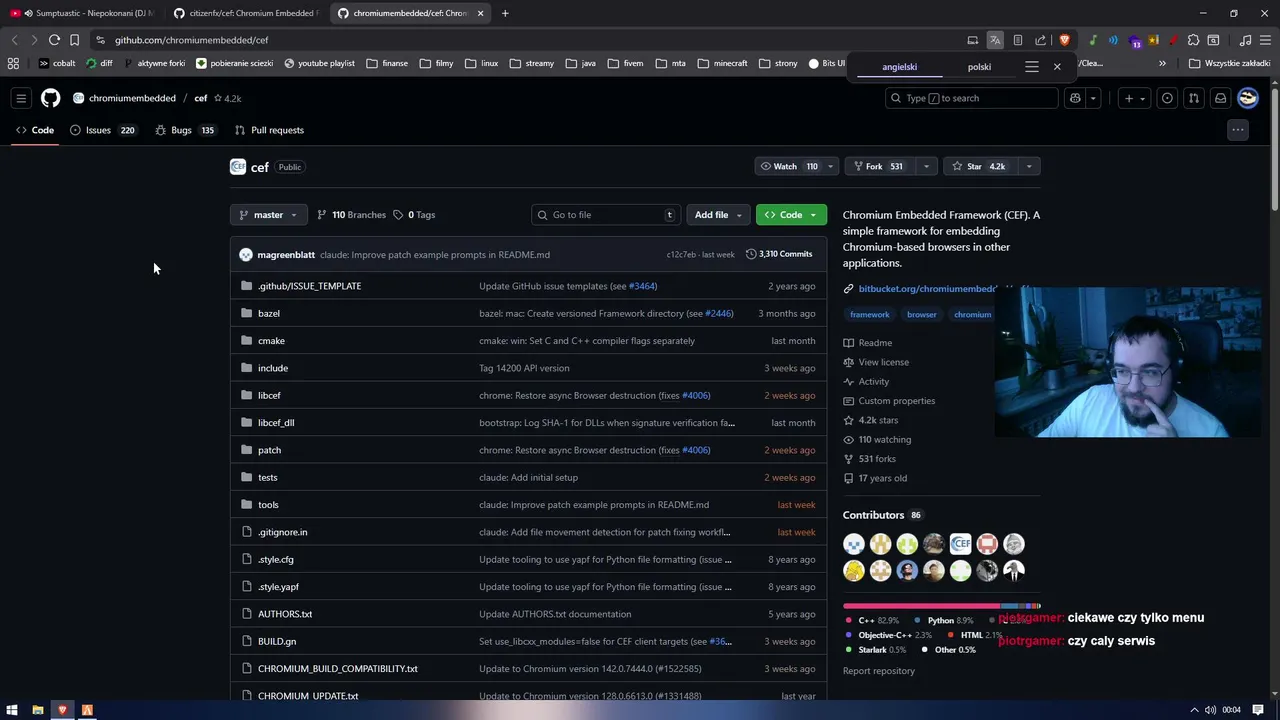Open the green Code dropdown button

point(791,215)
